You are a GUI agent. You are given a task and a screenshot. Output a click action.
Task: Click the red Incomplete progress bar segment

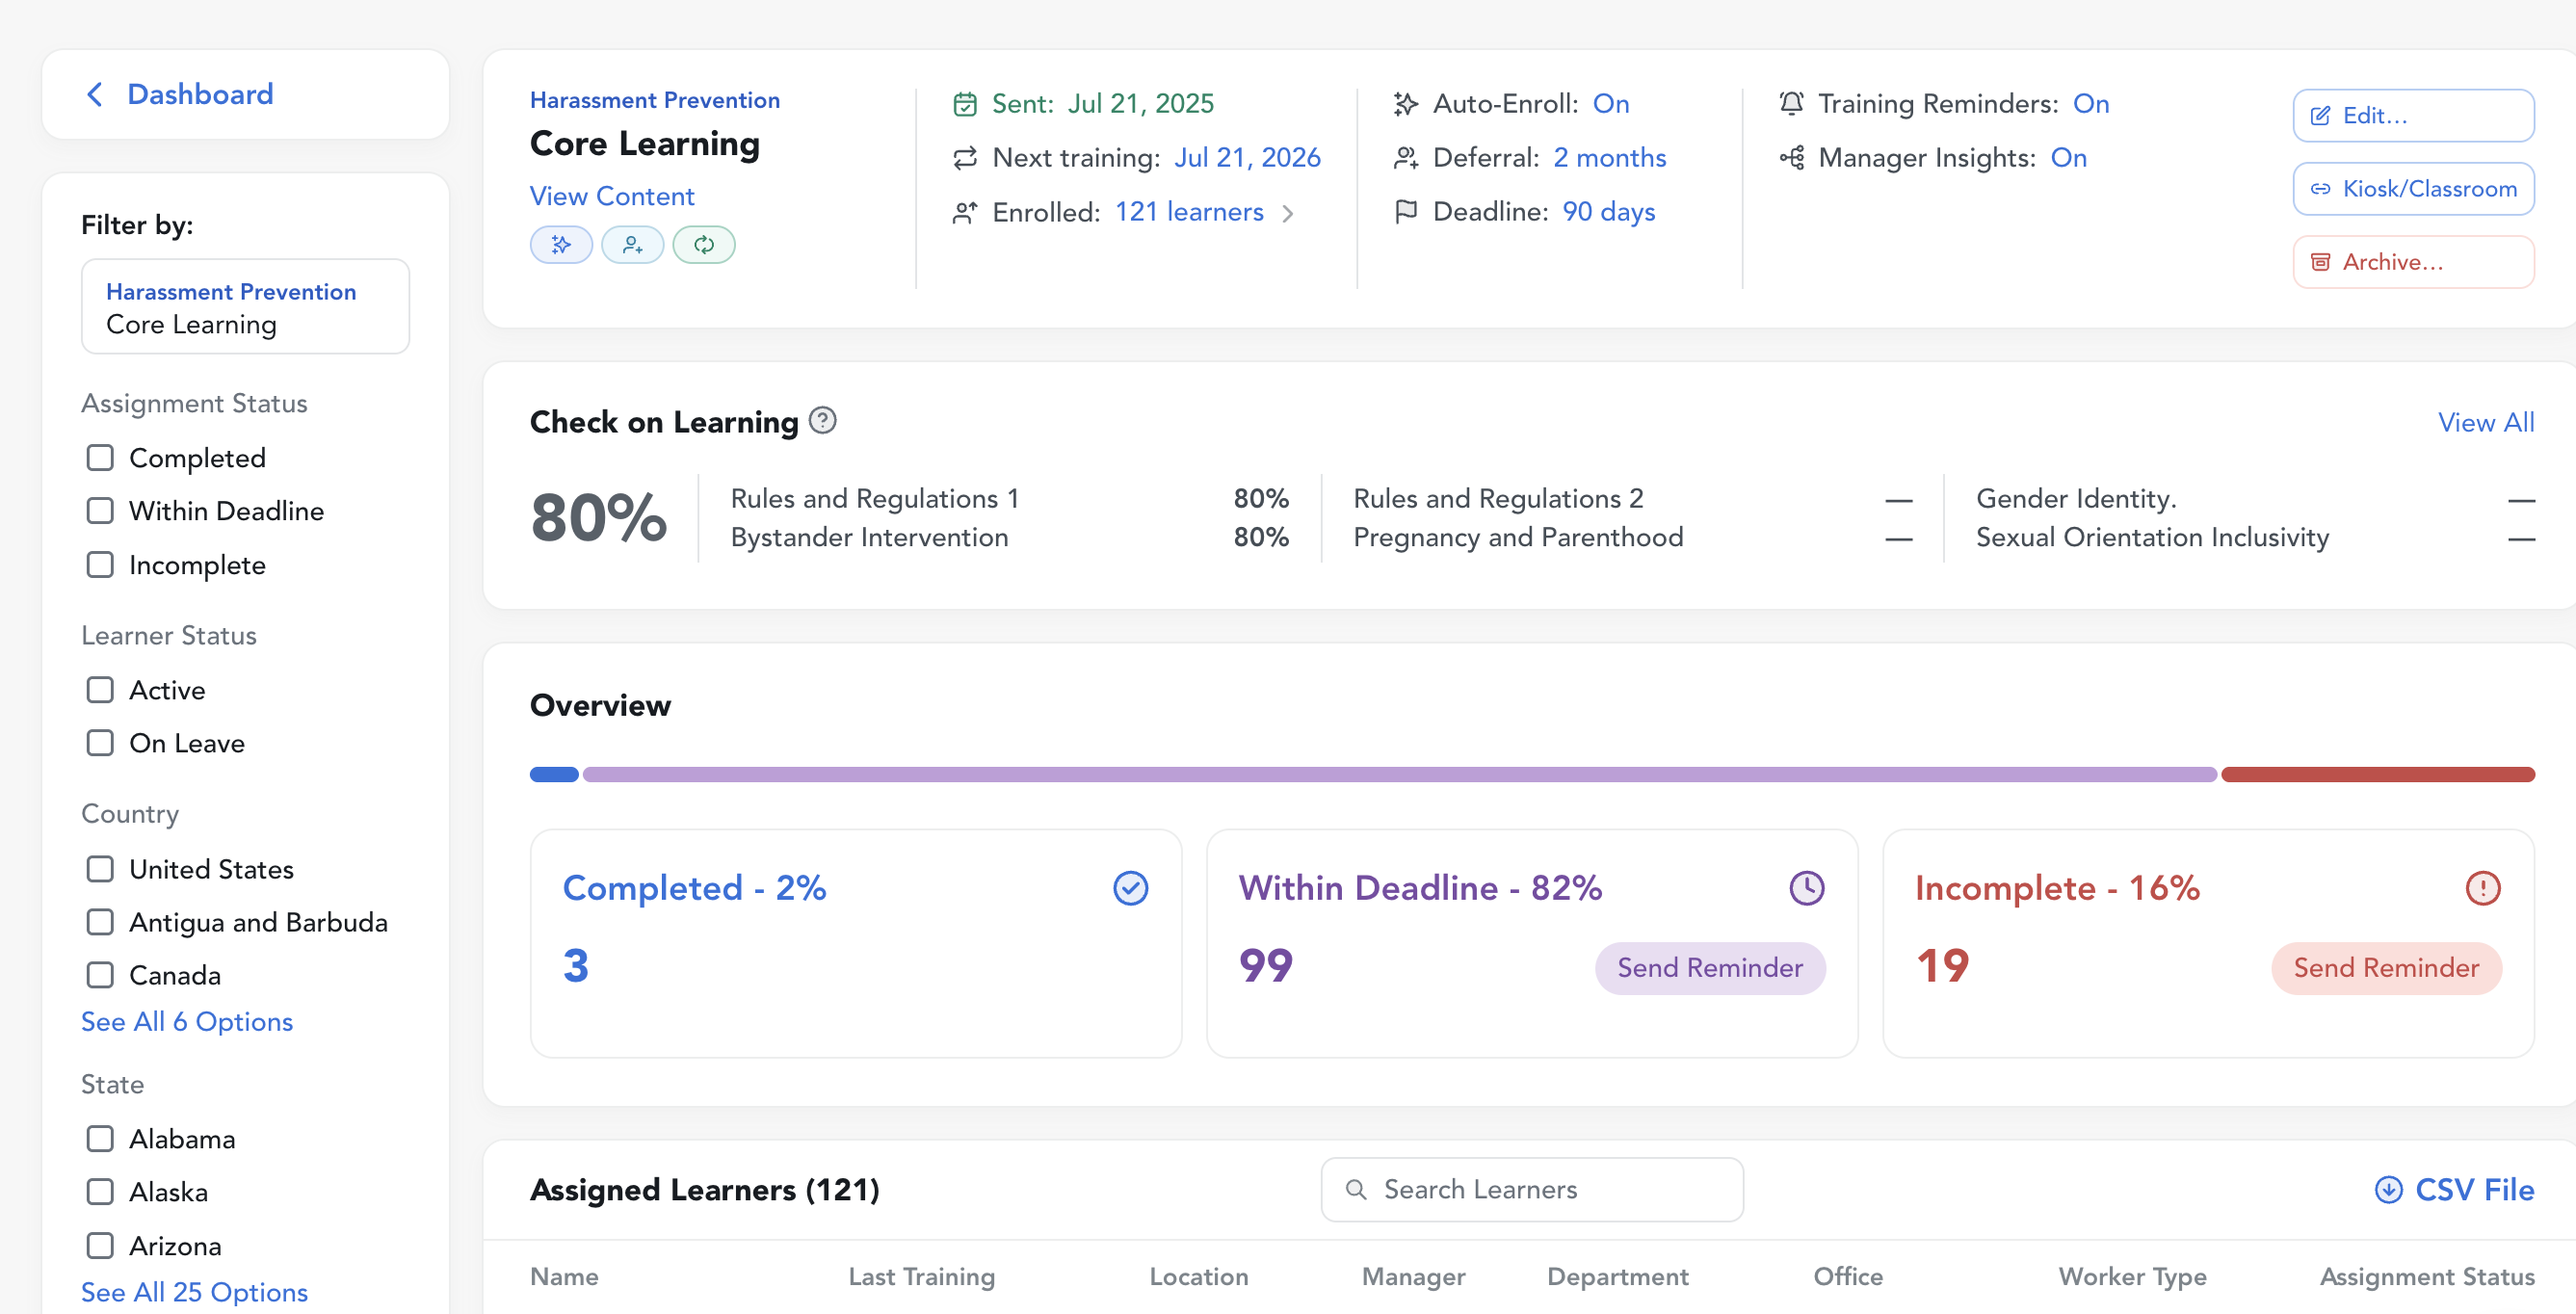[2377, 774]
